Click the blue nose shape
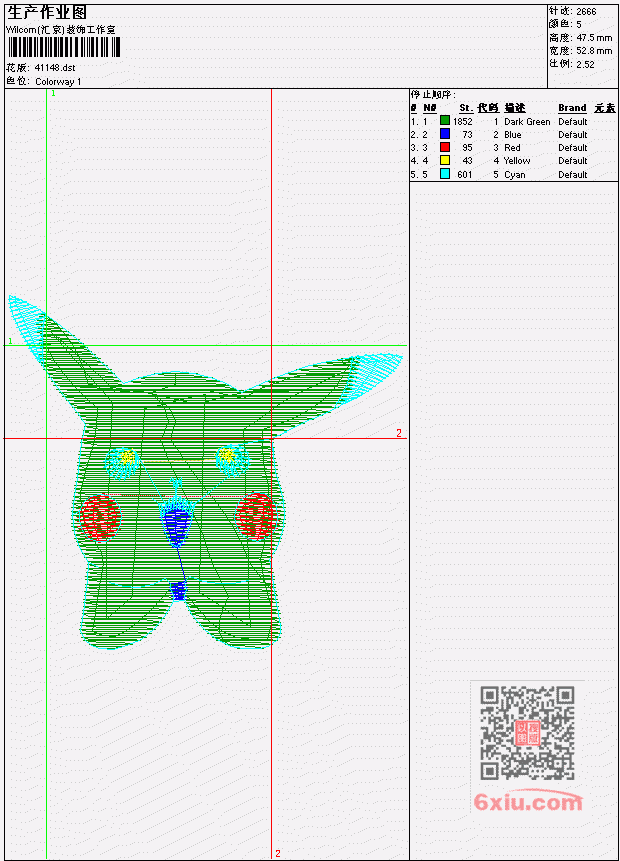This screenshot has width=620, height=861. (176, 527)
